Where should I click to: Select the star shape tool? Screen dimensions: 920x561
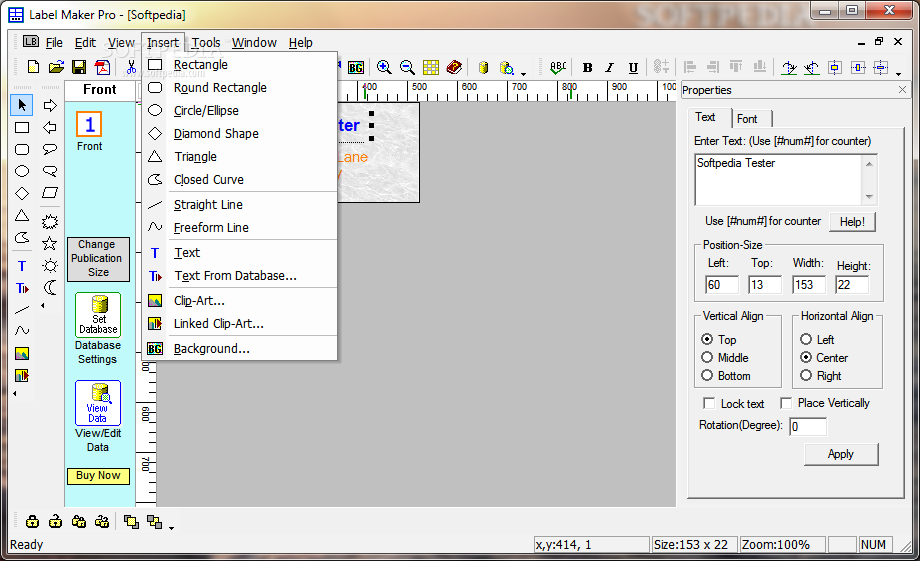50,243
